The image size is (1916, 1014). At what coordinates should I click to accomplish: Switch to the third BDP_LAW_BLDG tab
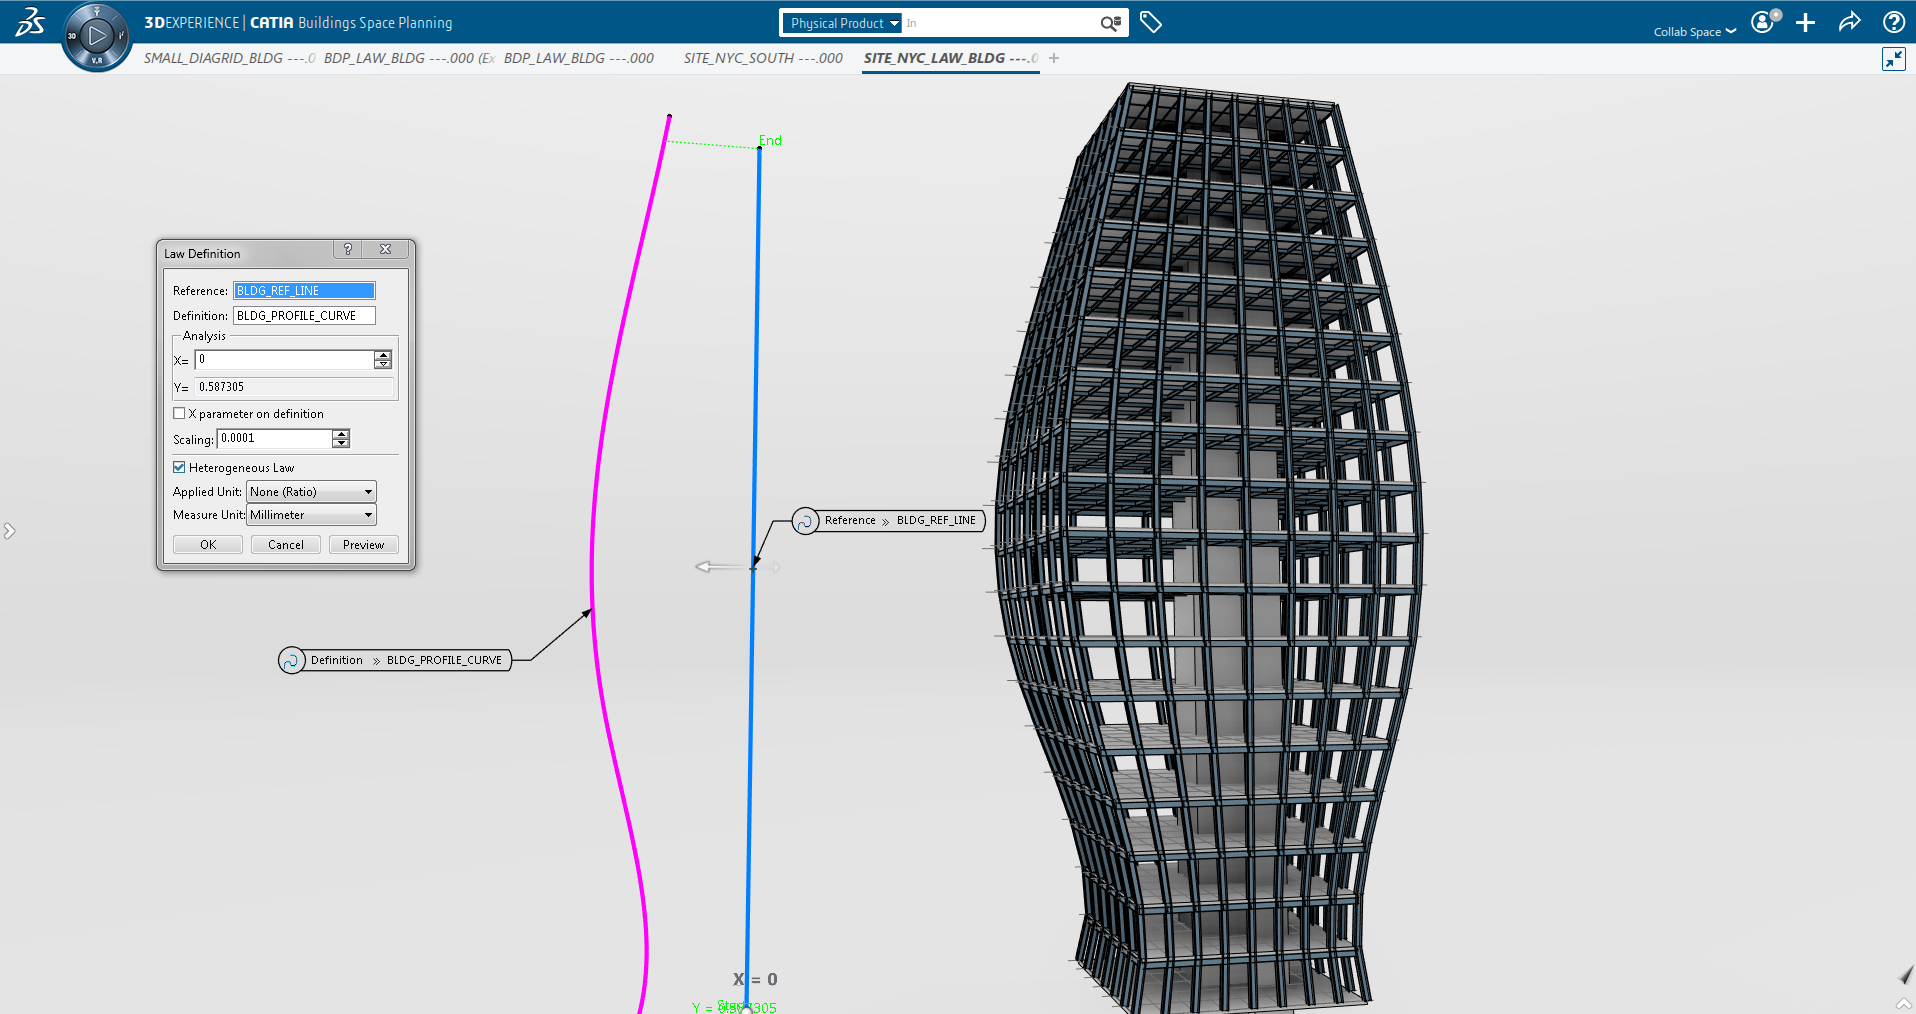[579, 58]
